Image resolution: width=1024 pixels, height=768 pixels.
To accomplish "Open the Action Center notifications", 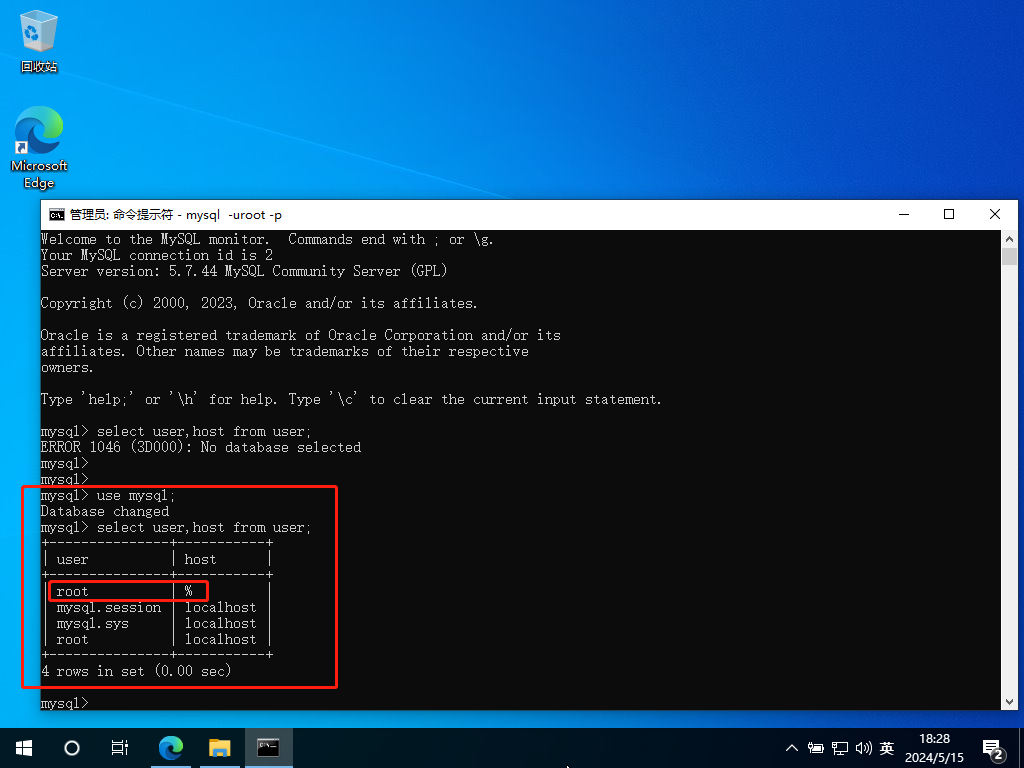I will [993, 748].
